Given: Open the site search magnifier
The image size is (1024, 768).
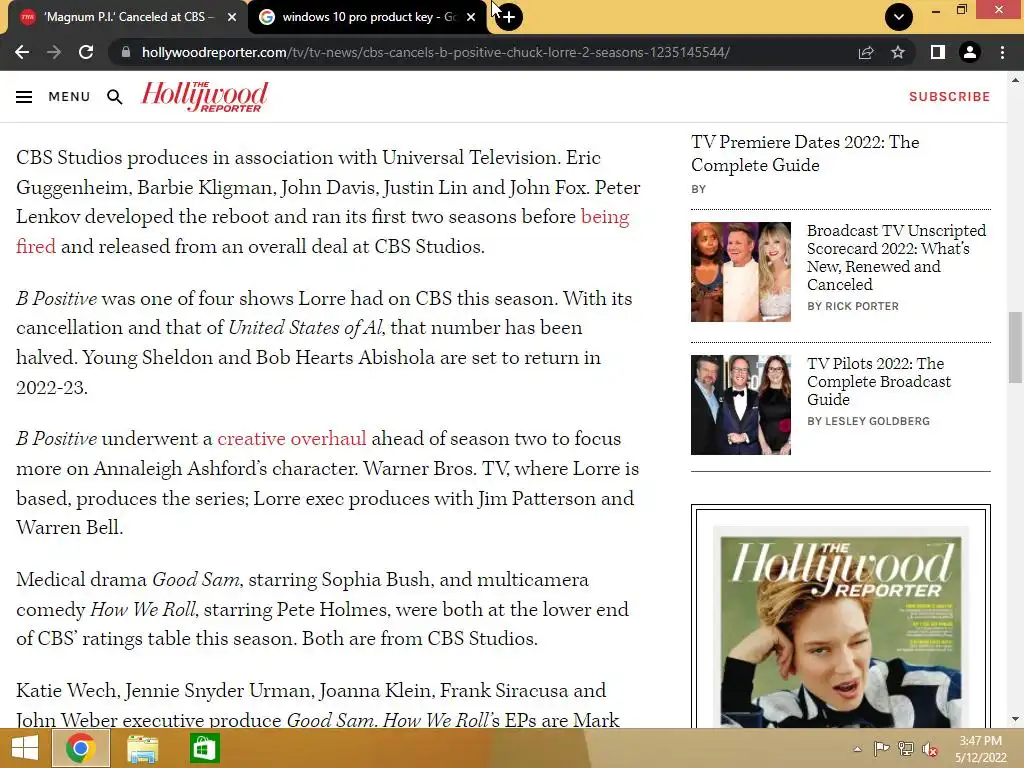Looking at the screenshot, I should pos(115,97).
